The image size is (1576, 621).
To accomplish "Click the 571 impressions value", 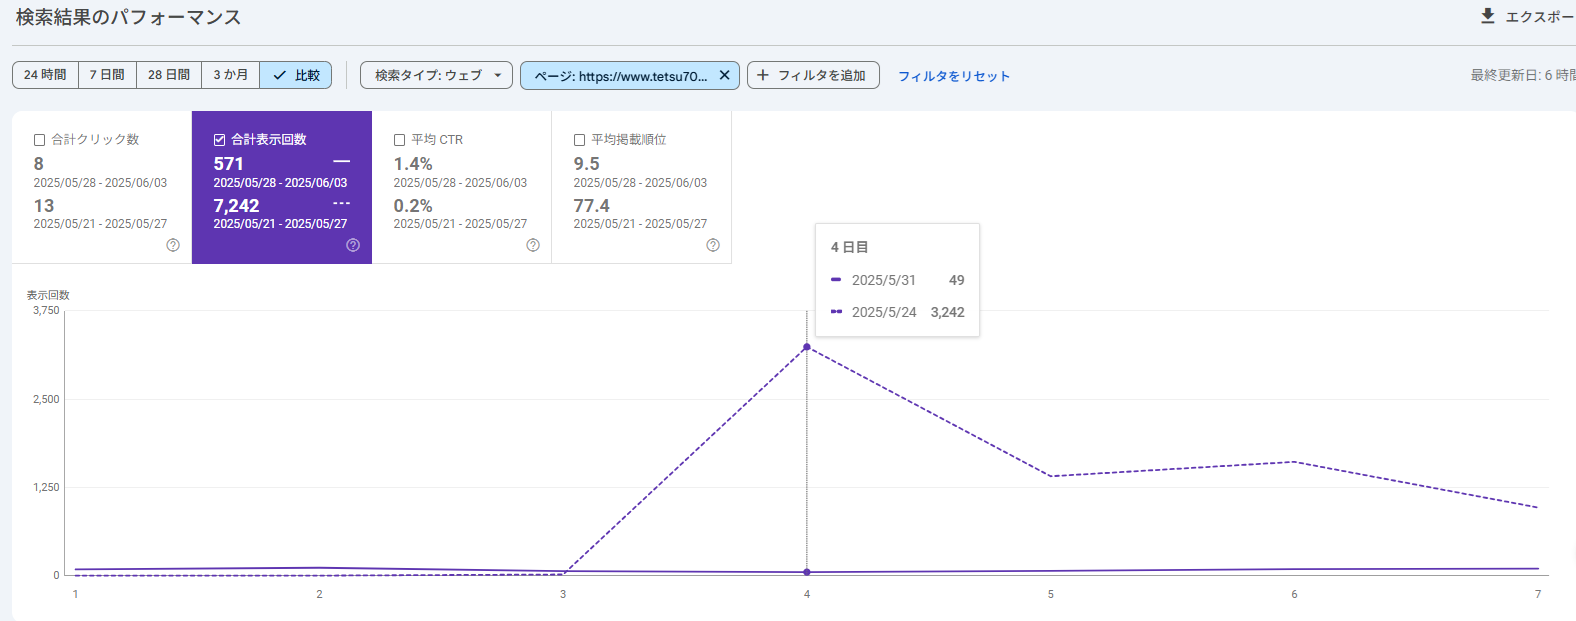I will pos(228,164).
